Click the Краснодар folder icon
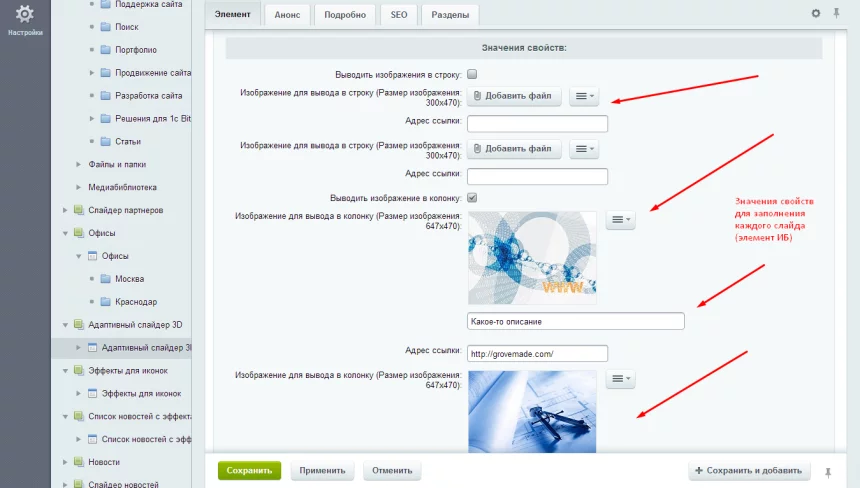The image size is (860, 488). pyautogui.click(x=106, y=301)
